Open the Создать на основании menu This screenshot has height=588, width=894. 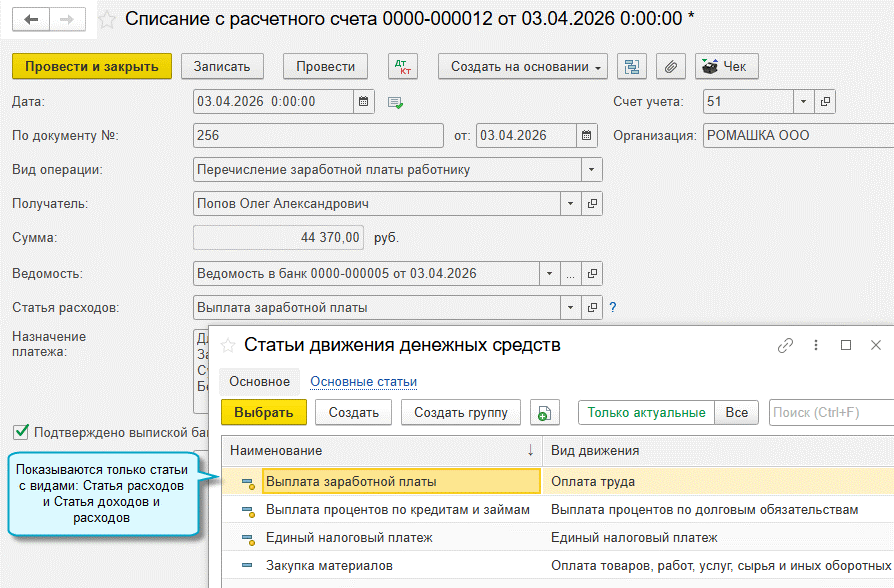point(523,67)
